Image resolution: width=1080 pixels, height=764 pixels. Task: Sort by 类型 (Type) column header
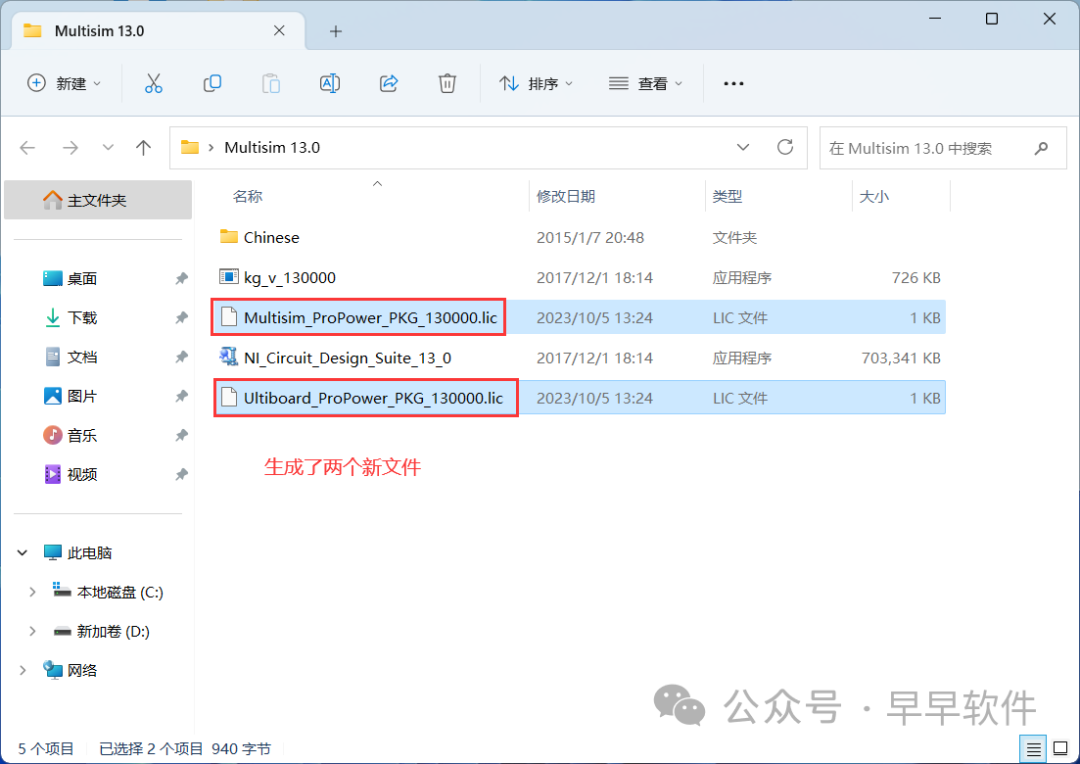point(727,196)
